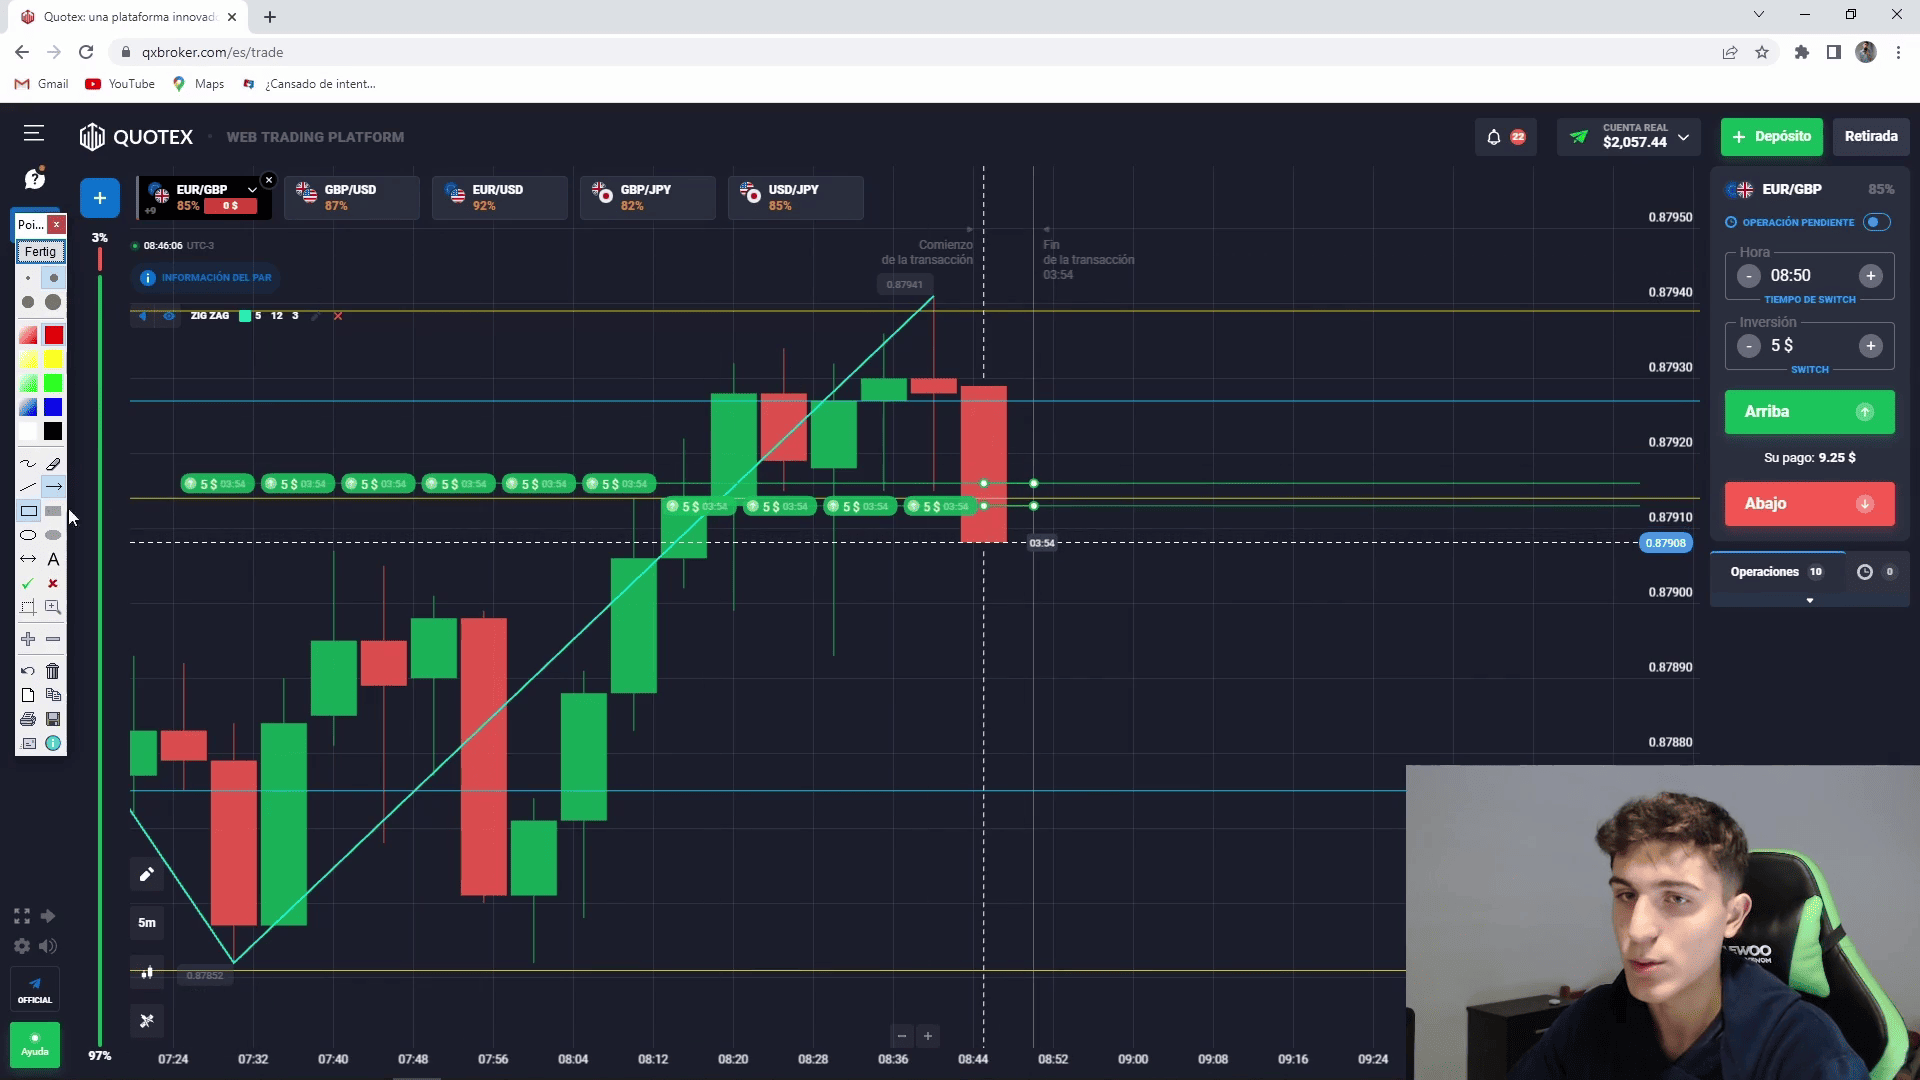Screen dimensions: 1920x1080
Task: Select the filled ellipse tool
Action: coord(53,535)
